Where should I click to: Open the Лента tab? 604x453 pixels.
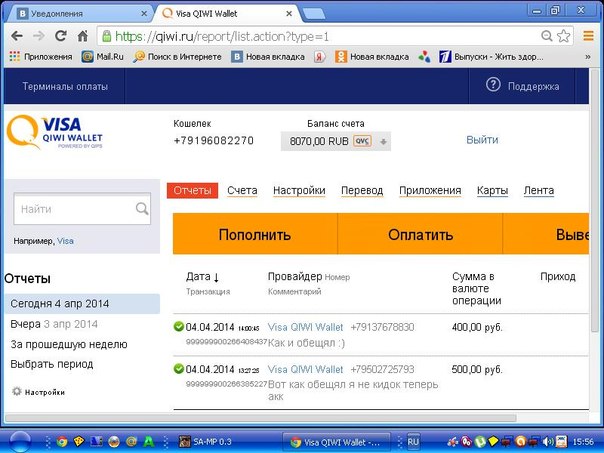pos(539,191)
